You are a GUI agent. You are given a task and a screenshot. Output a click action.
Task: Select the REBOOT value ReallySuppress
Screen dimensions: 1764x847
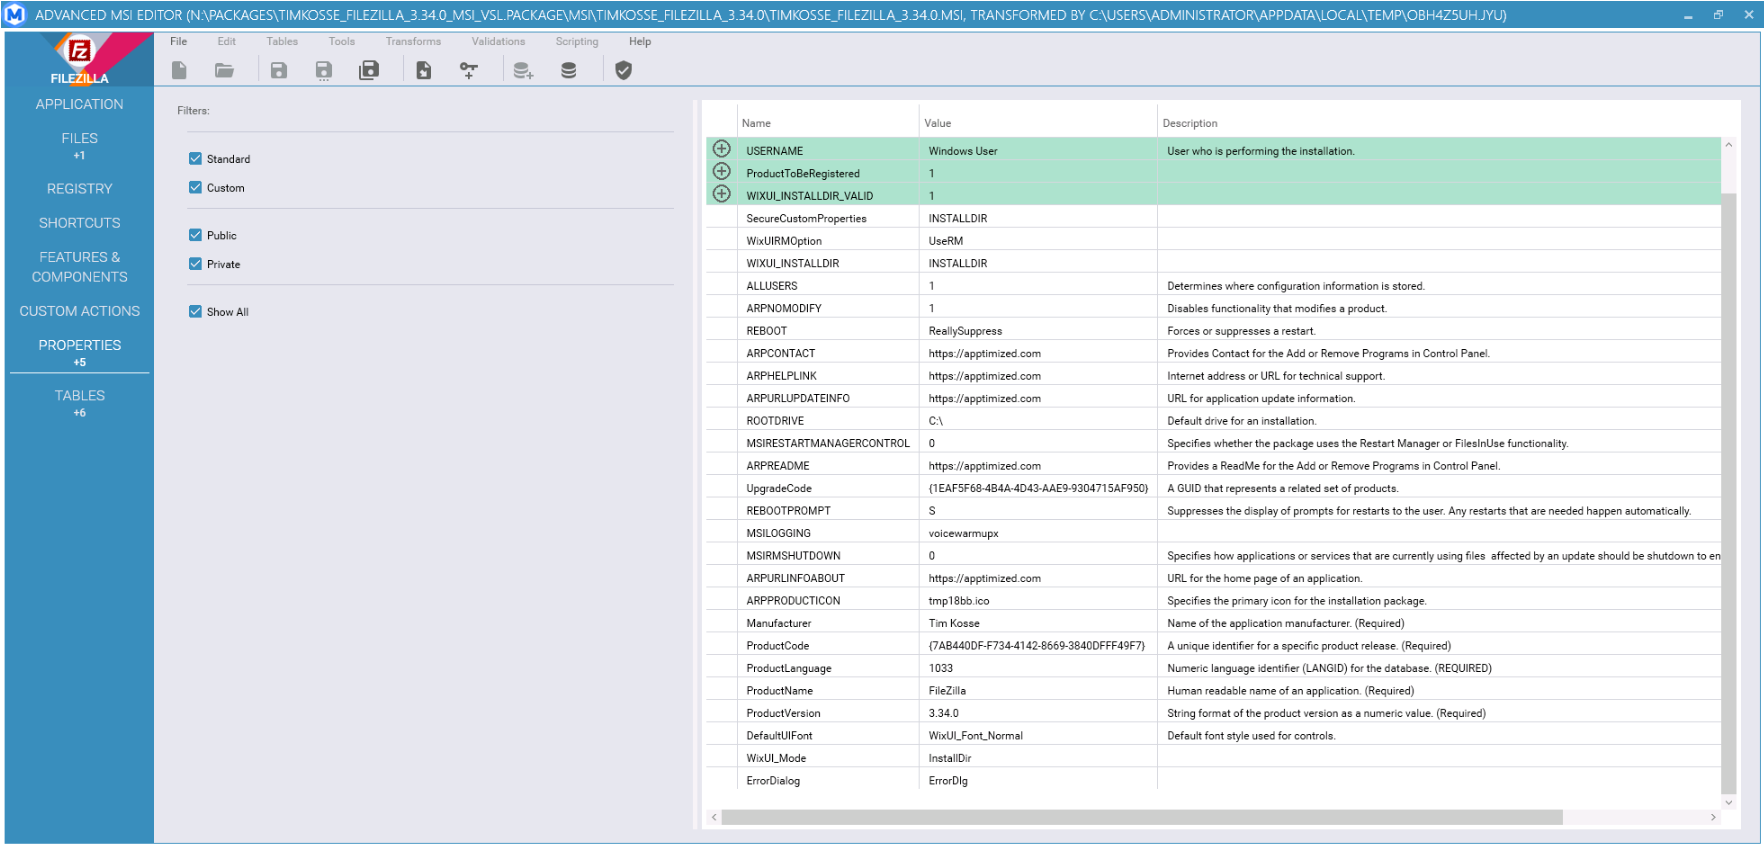tap(965, 331)
